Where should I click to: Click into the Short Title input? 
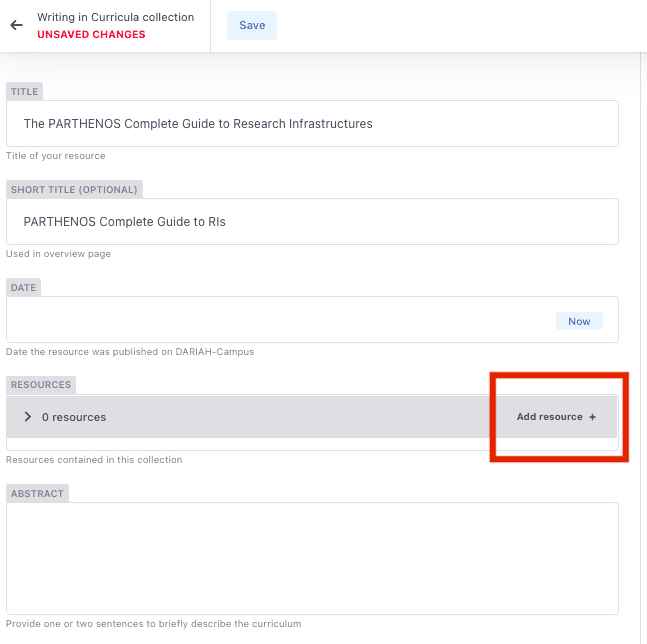[312, 221]
